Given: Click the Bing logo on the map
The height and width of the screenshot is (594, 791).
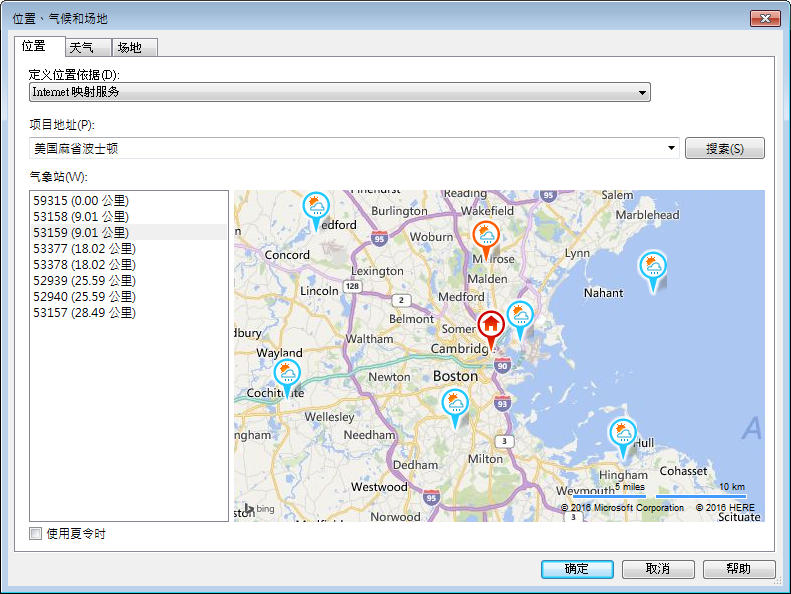Looking at the screenshot, I should tap(259, 508).
